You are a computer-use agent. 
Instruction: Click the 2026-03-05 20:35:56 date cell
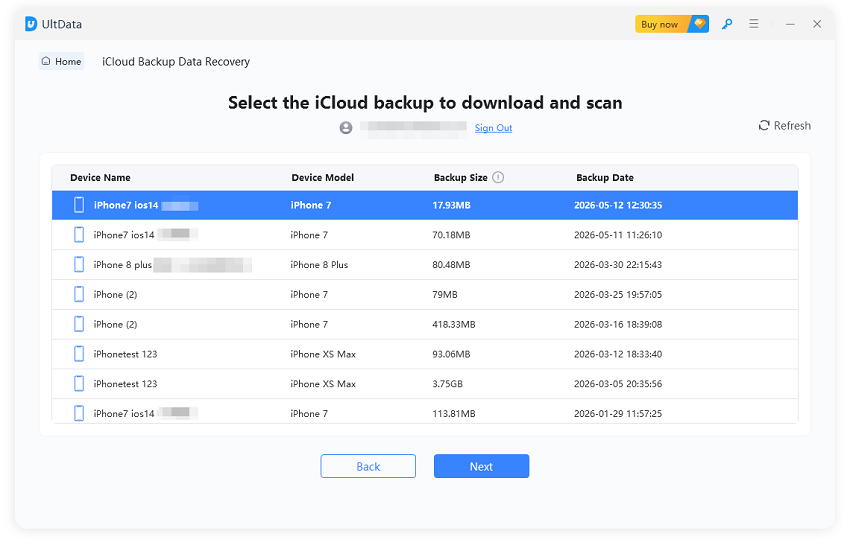pyautogui.click(x=618, y=384)
